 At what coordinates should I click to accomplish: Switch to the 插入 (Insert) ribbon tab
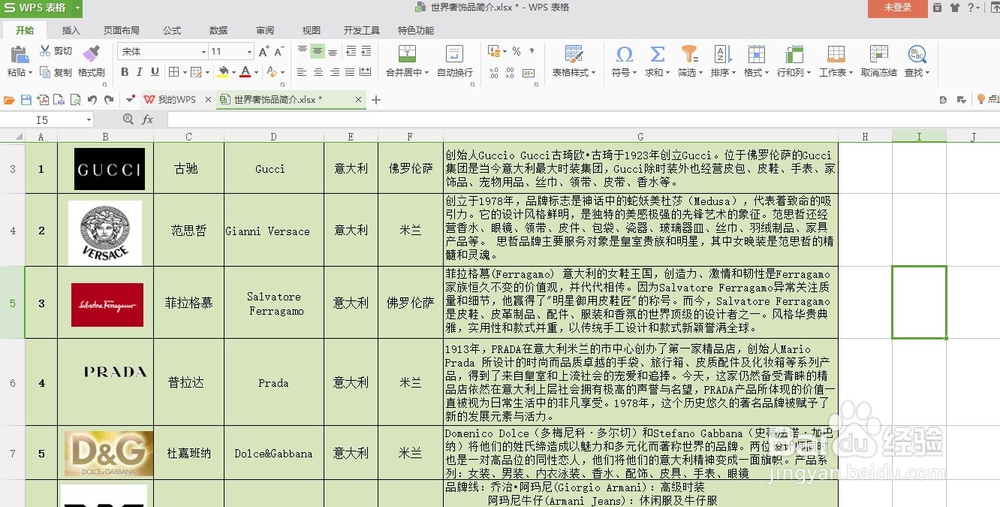pos(71,30)
